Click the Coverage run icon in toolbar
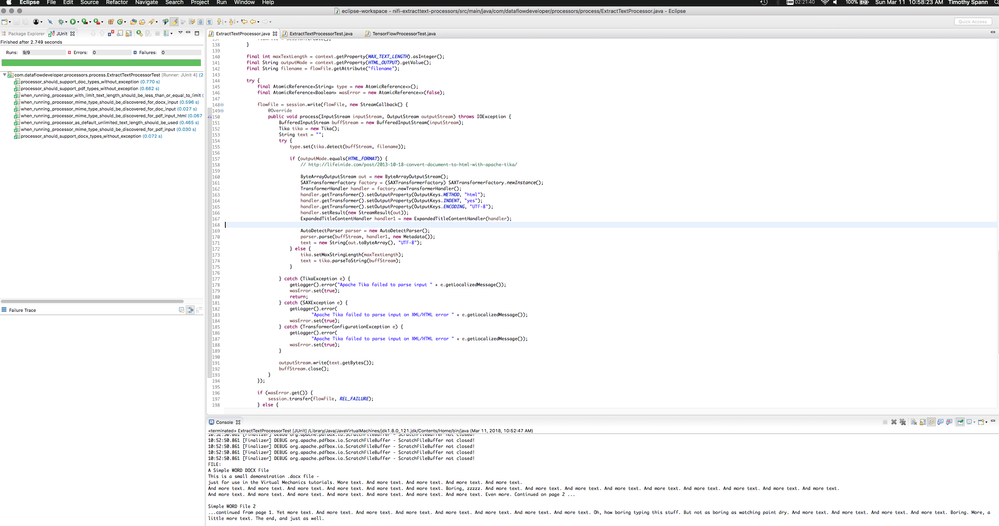This screenshot has width=999, height=526. 85,22
